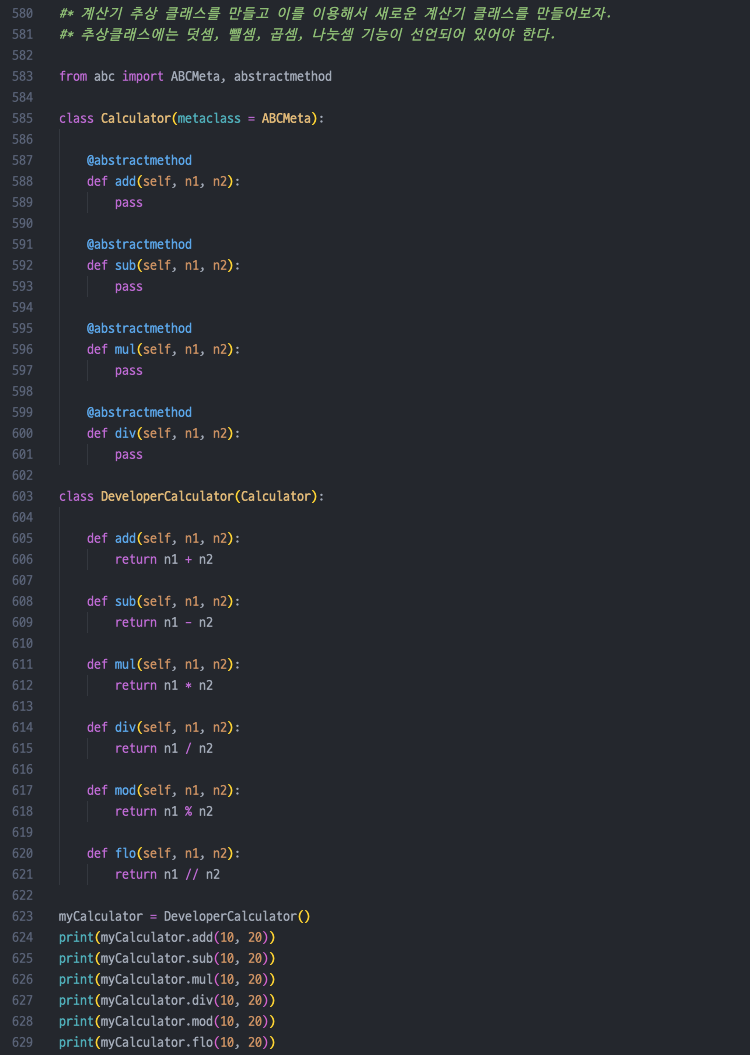Viewport: 750px width, 1055px height.
Task: Click line number 585 in the gutter
Action: tap(22, 118)
